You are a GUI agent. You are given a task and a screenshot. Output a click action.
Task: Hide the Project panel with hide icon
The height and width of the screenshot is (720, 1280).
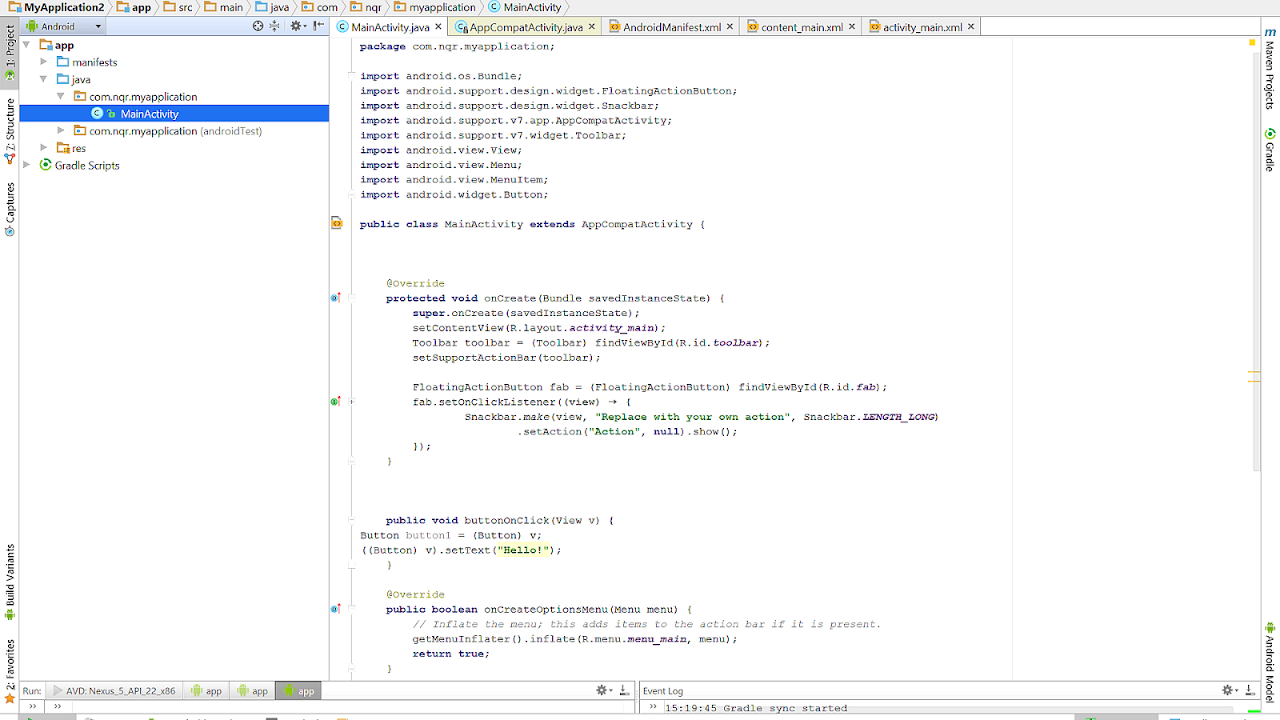pyautogui.click(x=318, y=26)
